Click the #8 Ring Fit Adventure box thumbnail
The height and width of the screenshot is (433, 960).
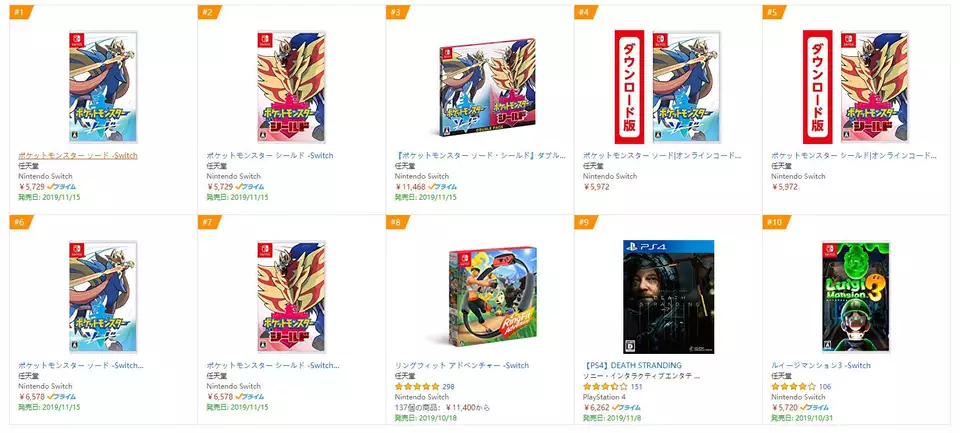[x=493, y=297]
